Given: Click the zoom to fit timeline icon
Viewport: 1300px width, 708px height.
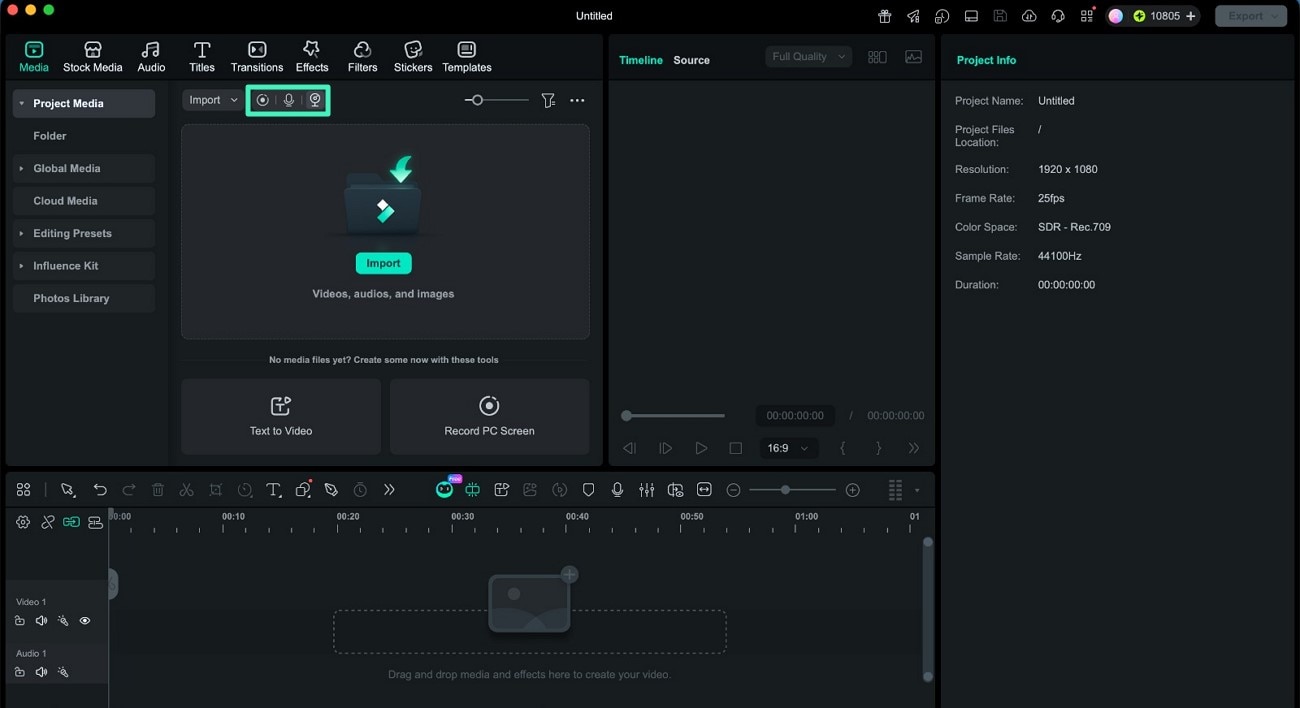Looking at the screenshot, I should tap(704, 490).
